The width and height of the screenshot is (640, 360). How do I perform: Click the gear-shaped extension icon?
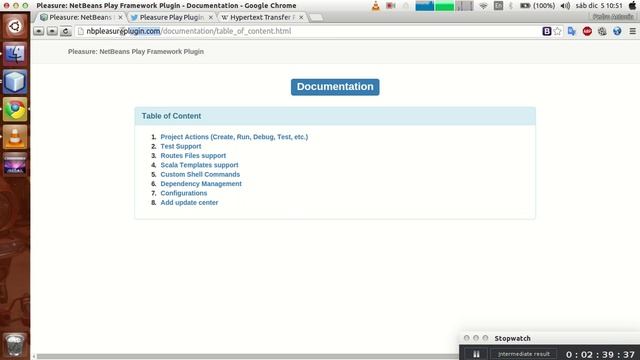coord(602,31)
